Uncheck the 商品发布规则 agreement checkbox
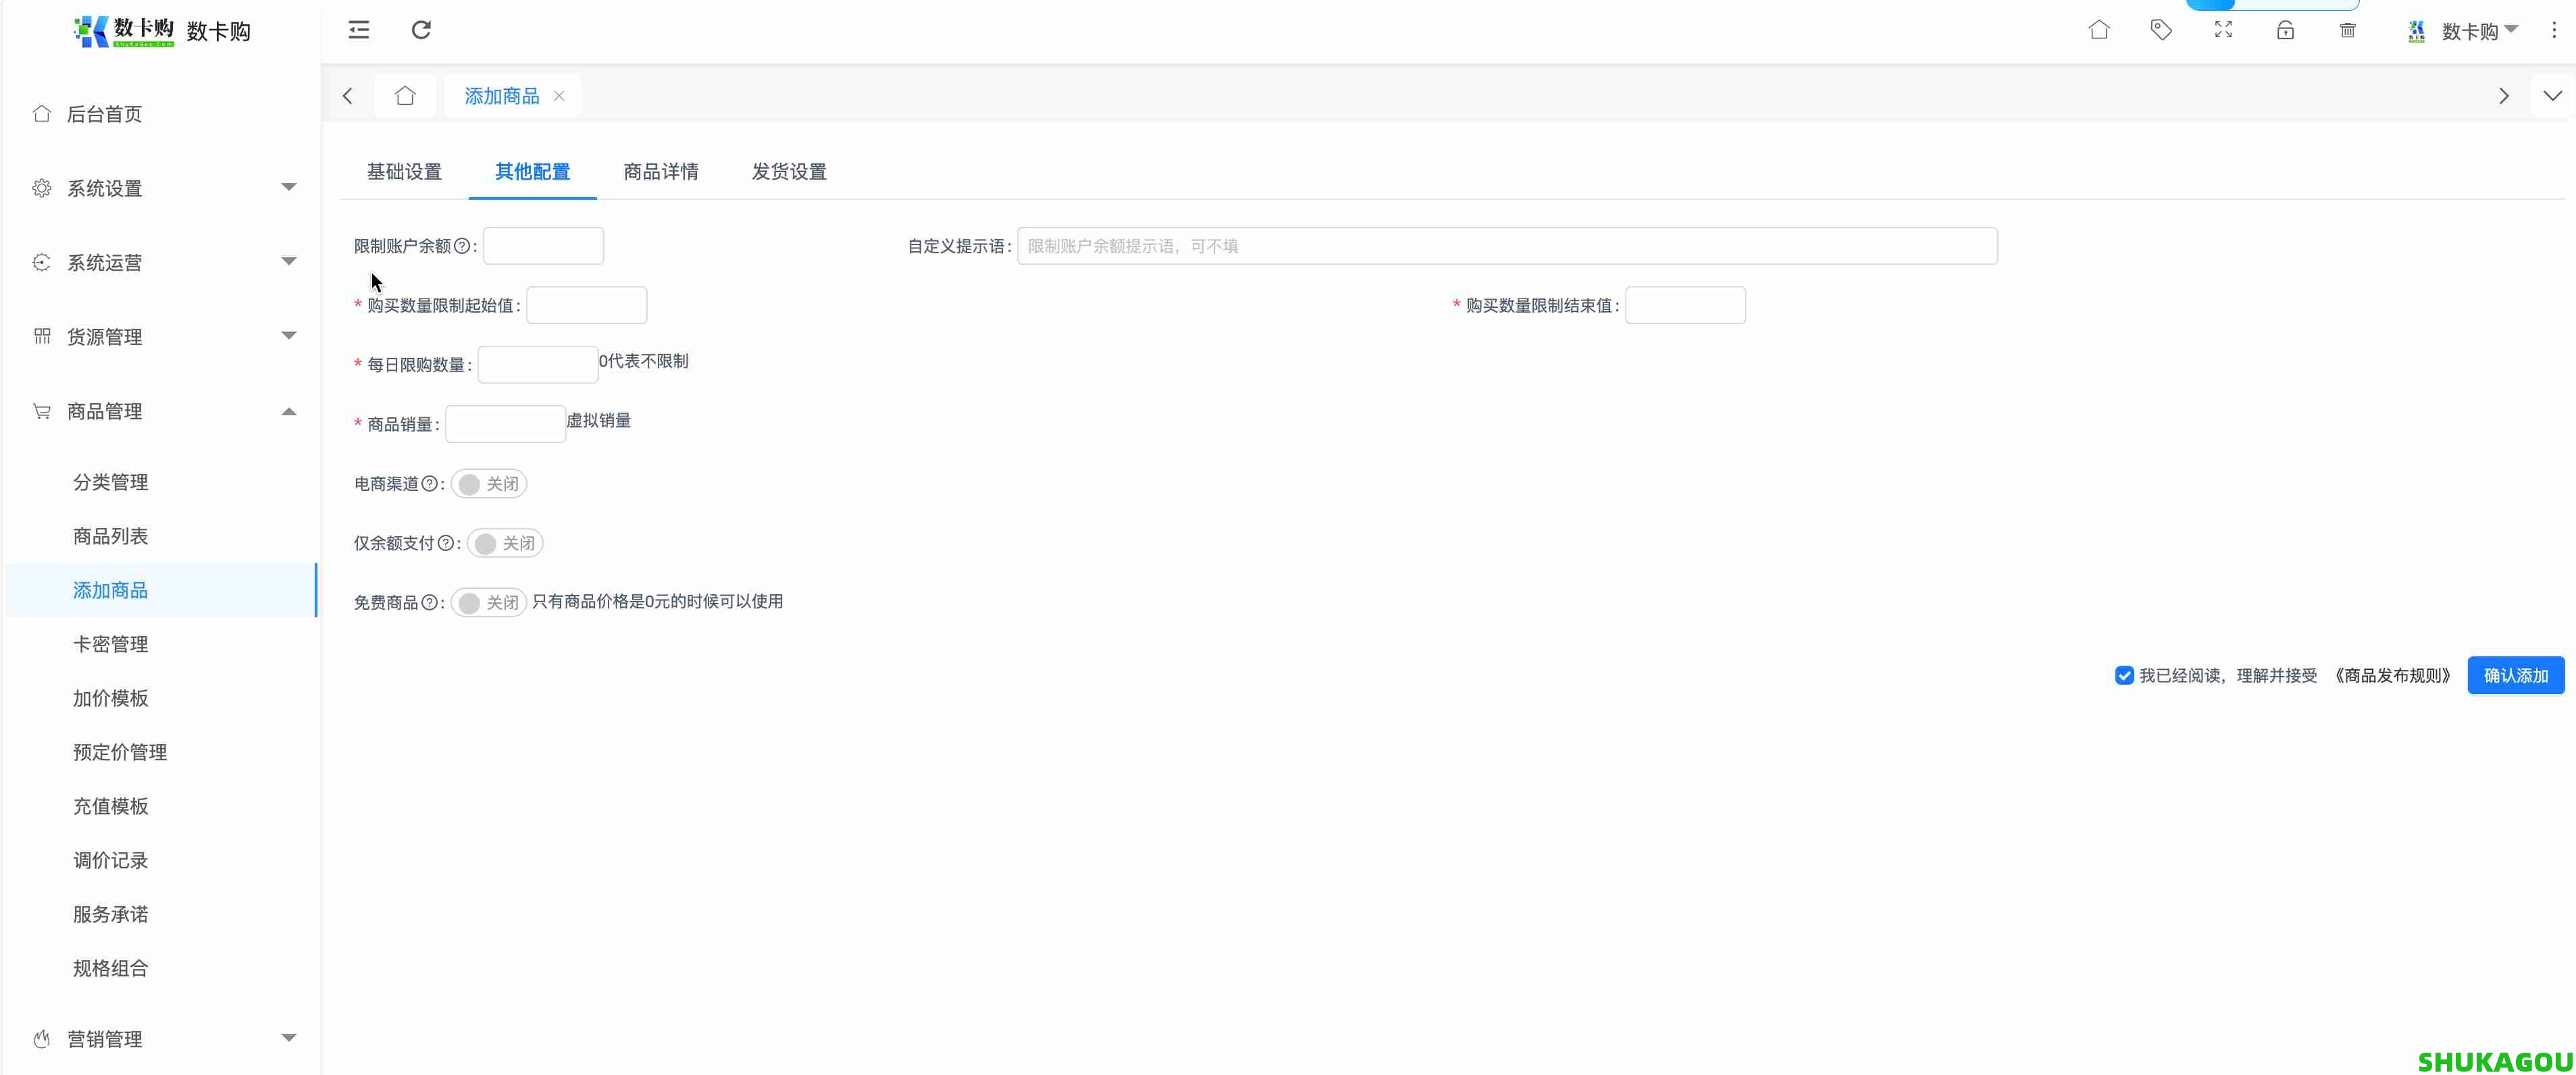The image size is (2576, 1075). click(x=2124, y=675)
